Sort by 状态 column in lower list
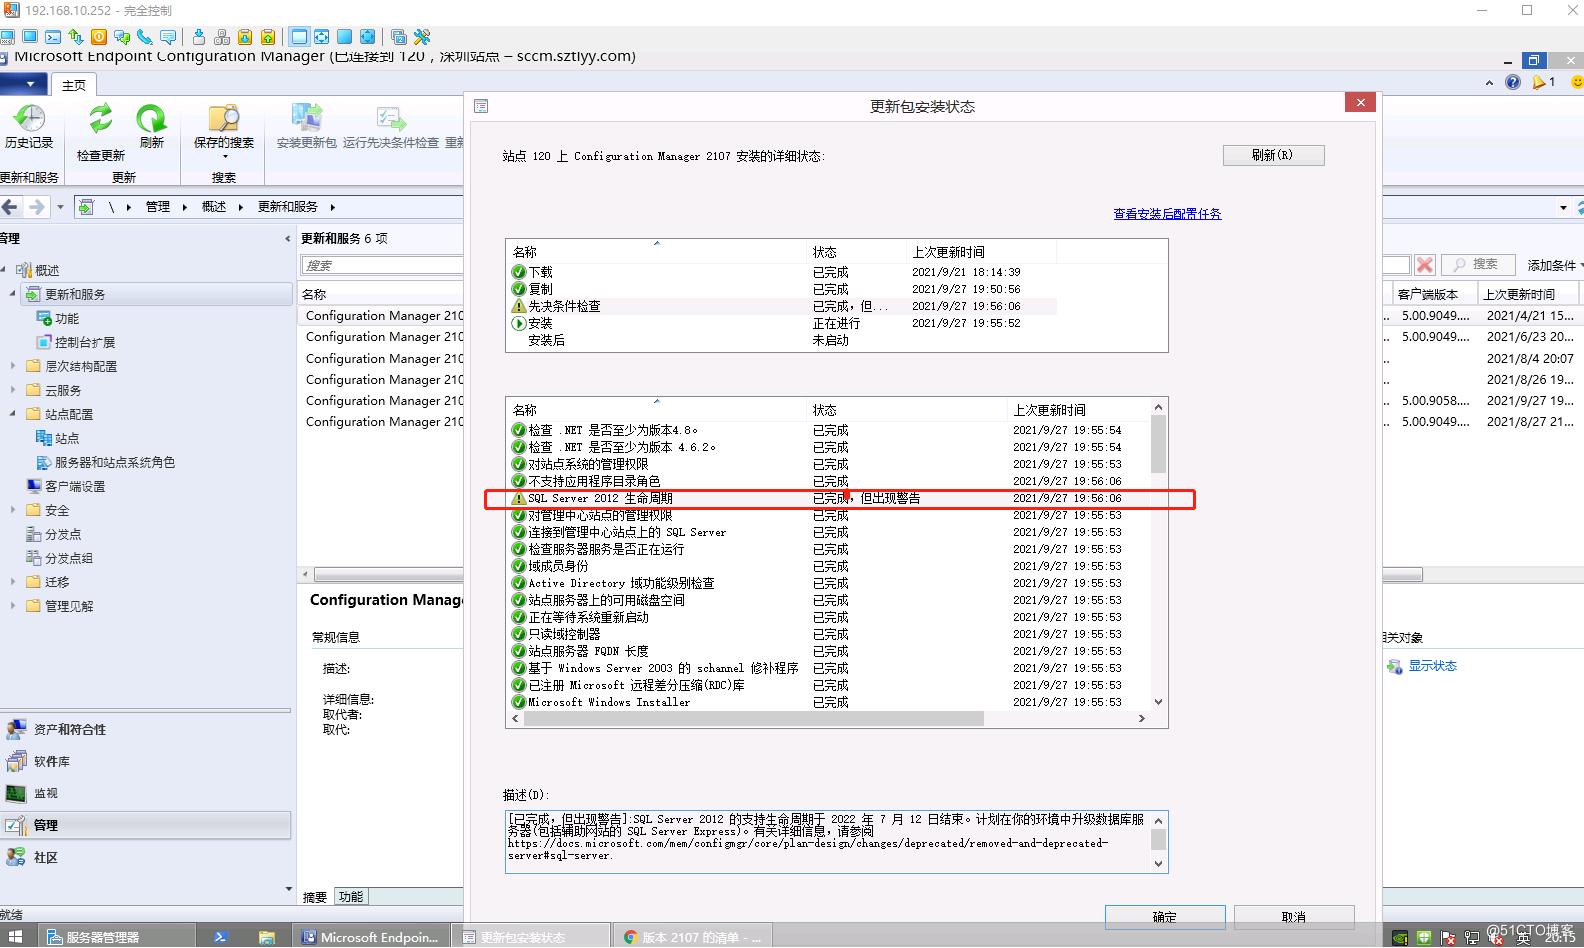 click(x=907, y=410)
